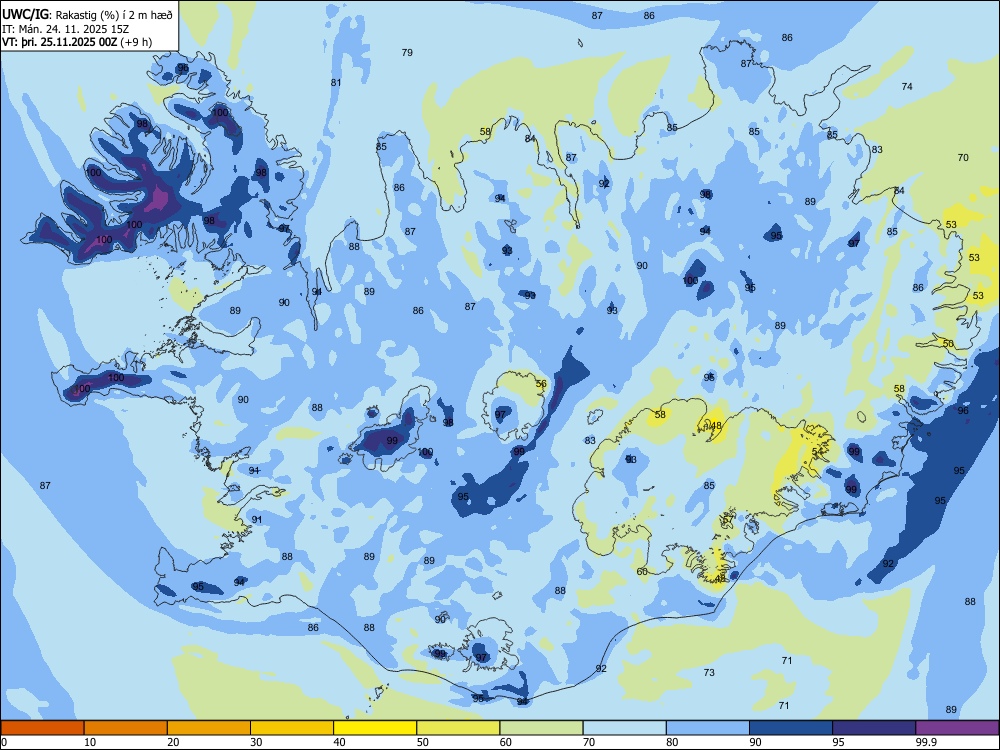Screen dimensions: 1000x750
Task: Click the 60–70 pale green legend swatch
Action: [x=541, y=728]
